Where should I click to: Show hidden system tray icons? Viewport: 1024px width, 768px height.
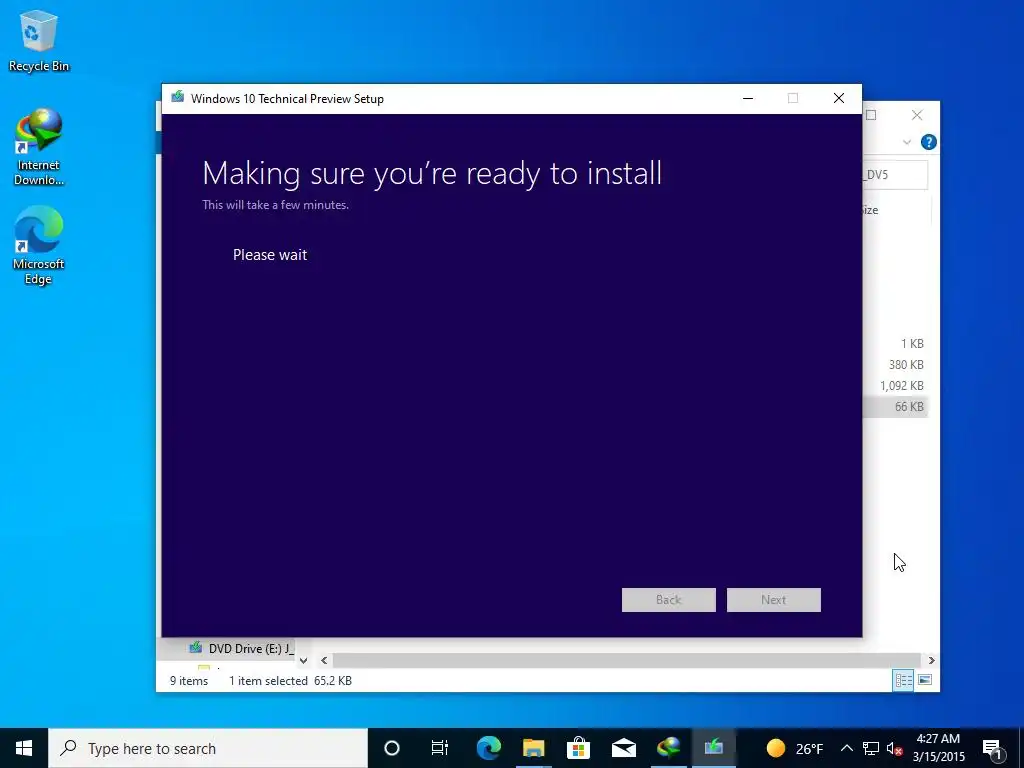point(846,748)
